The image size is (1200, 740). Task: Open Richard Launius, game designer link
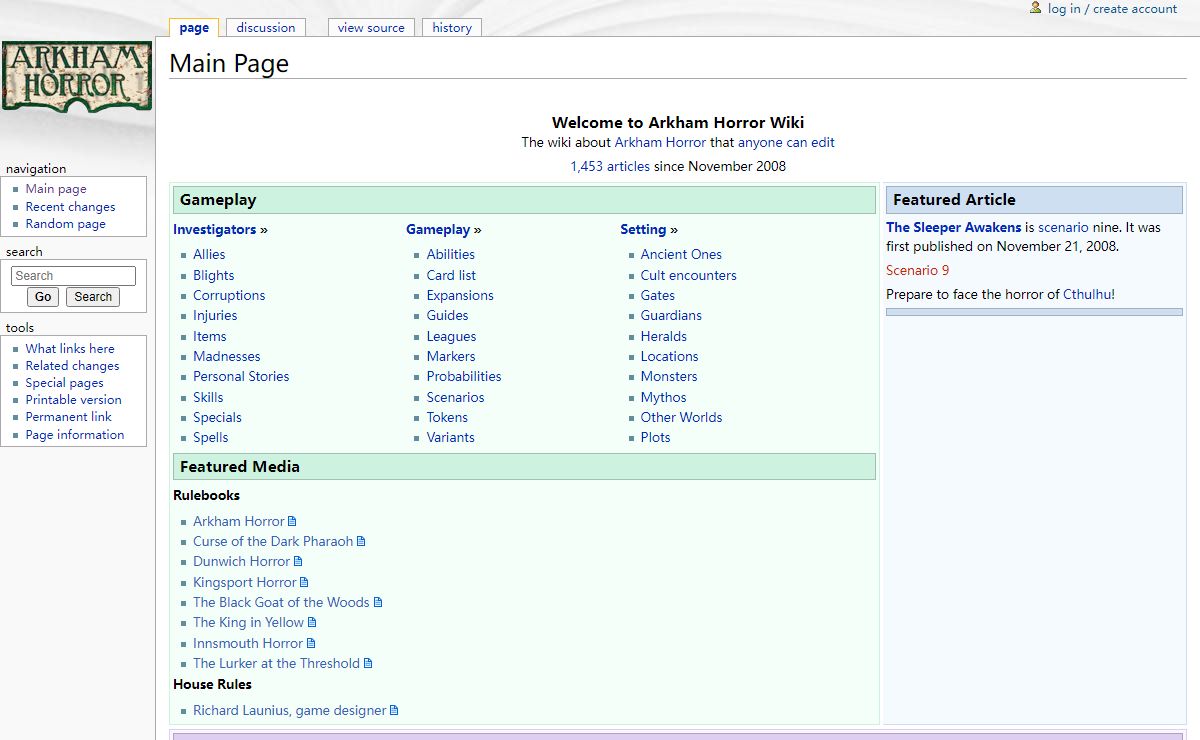pos(289,710)
